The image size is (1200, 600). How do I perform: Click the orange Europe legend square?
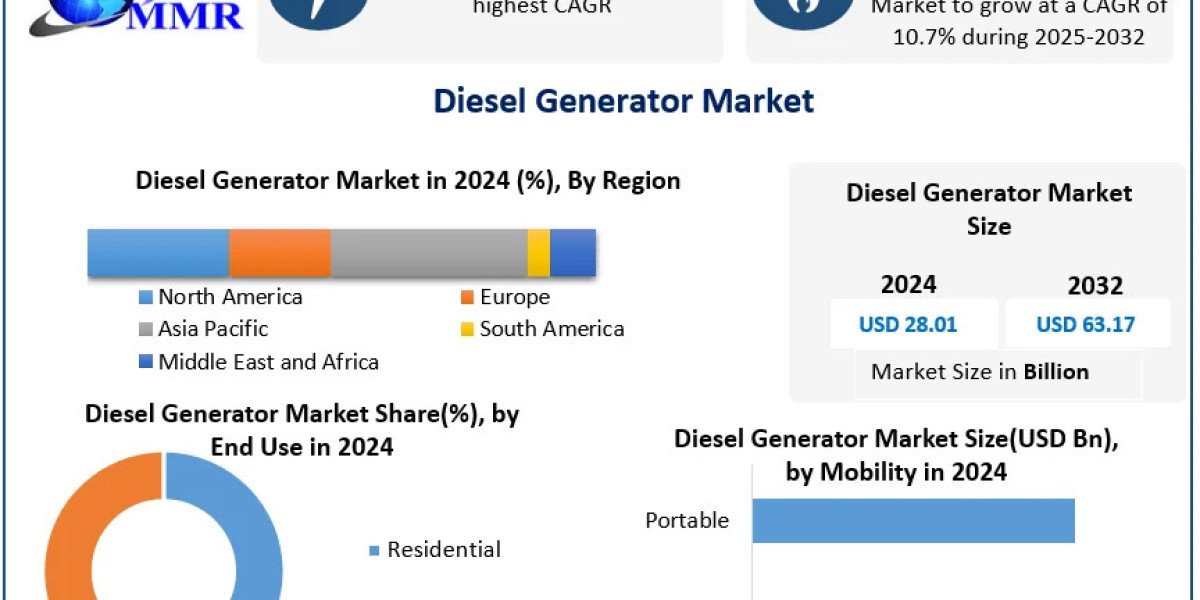pyautogui.click(x=465, y=296)
